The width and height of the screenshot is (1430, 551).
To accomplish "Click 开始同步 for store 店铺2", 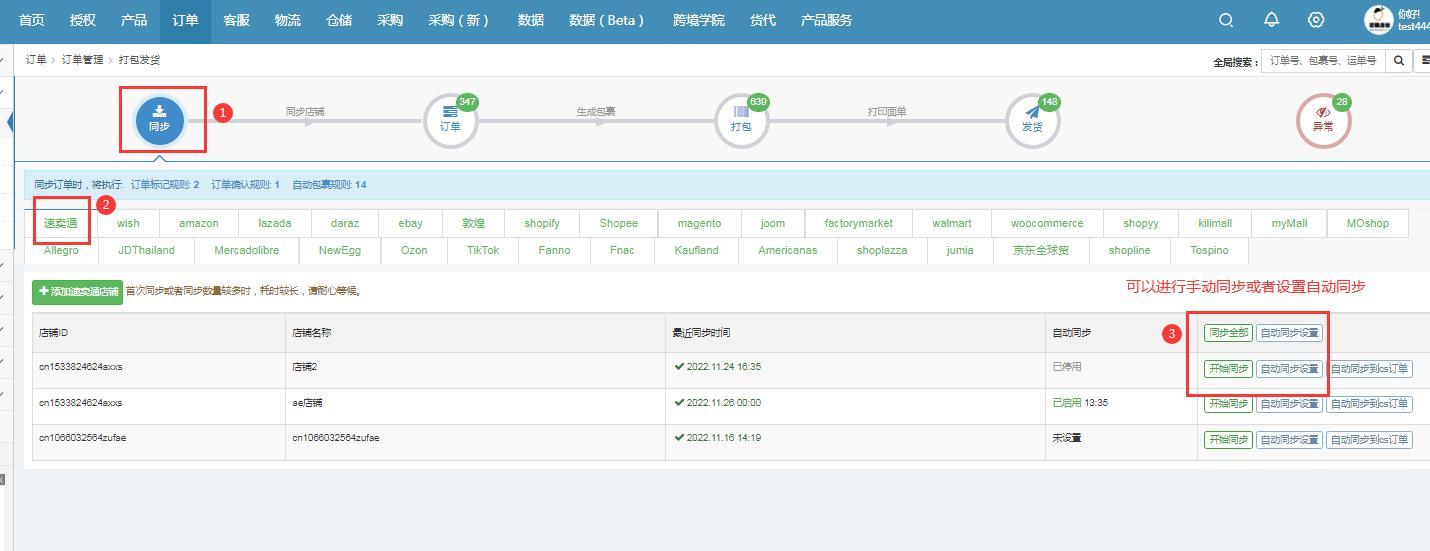I will tap(1228, 368).
